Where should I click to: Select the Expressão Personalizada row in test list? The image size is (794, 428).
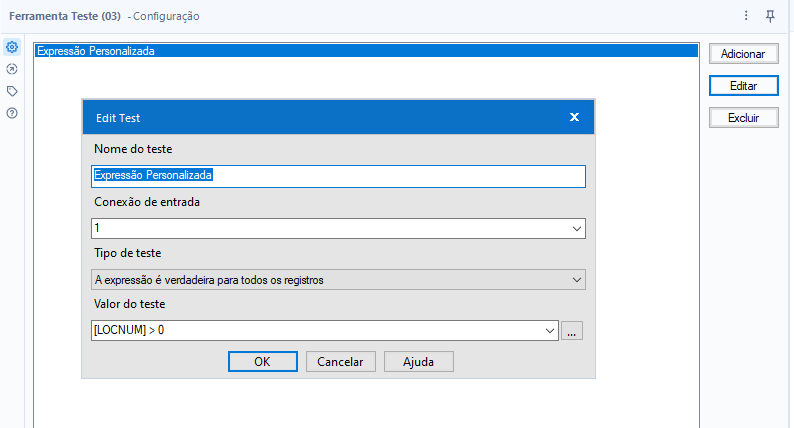pos(366,51)
